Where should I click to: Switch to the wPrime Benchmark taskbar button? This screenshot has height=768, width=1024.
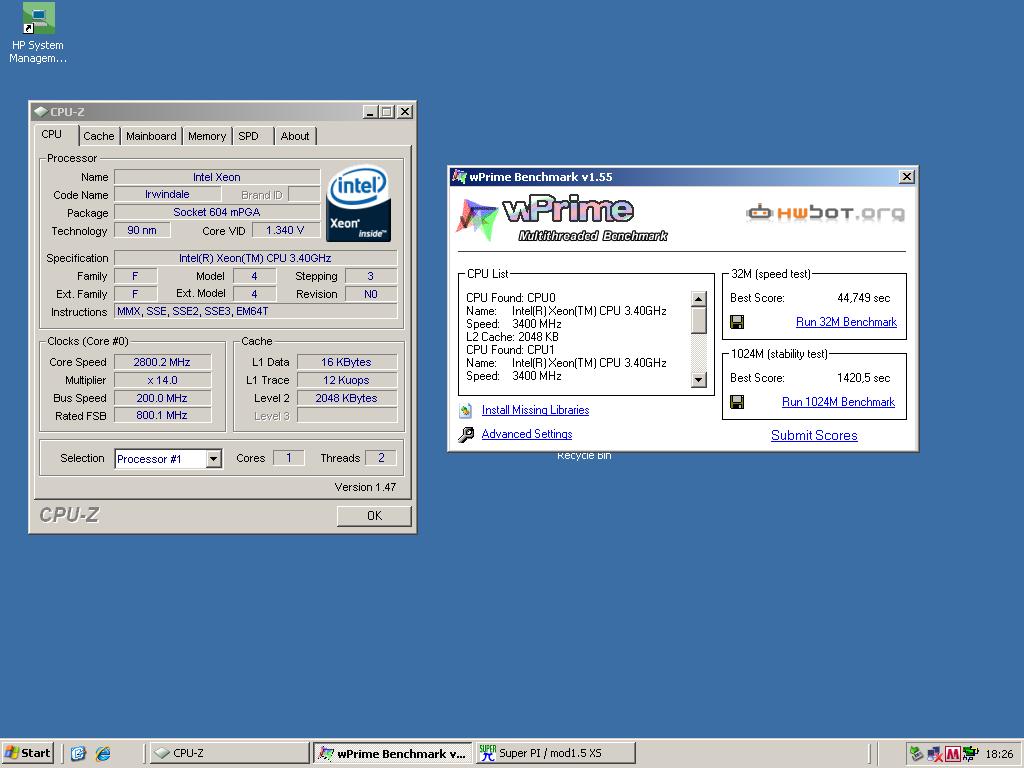click(x=392, y=753)
